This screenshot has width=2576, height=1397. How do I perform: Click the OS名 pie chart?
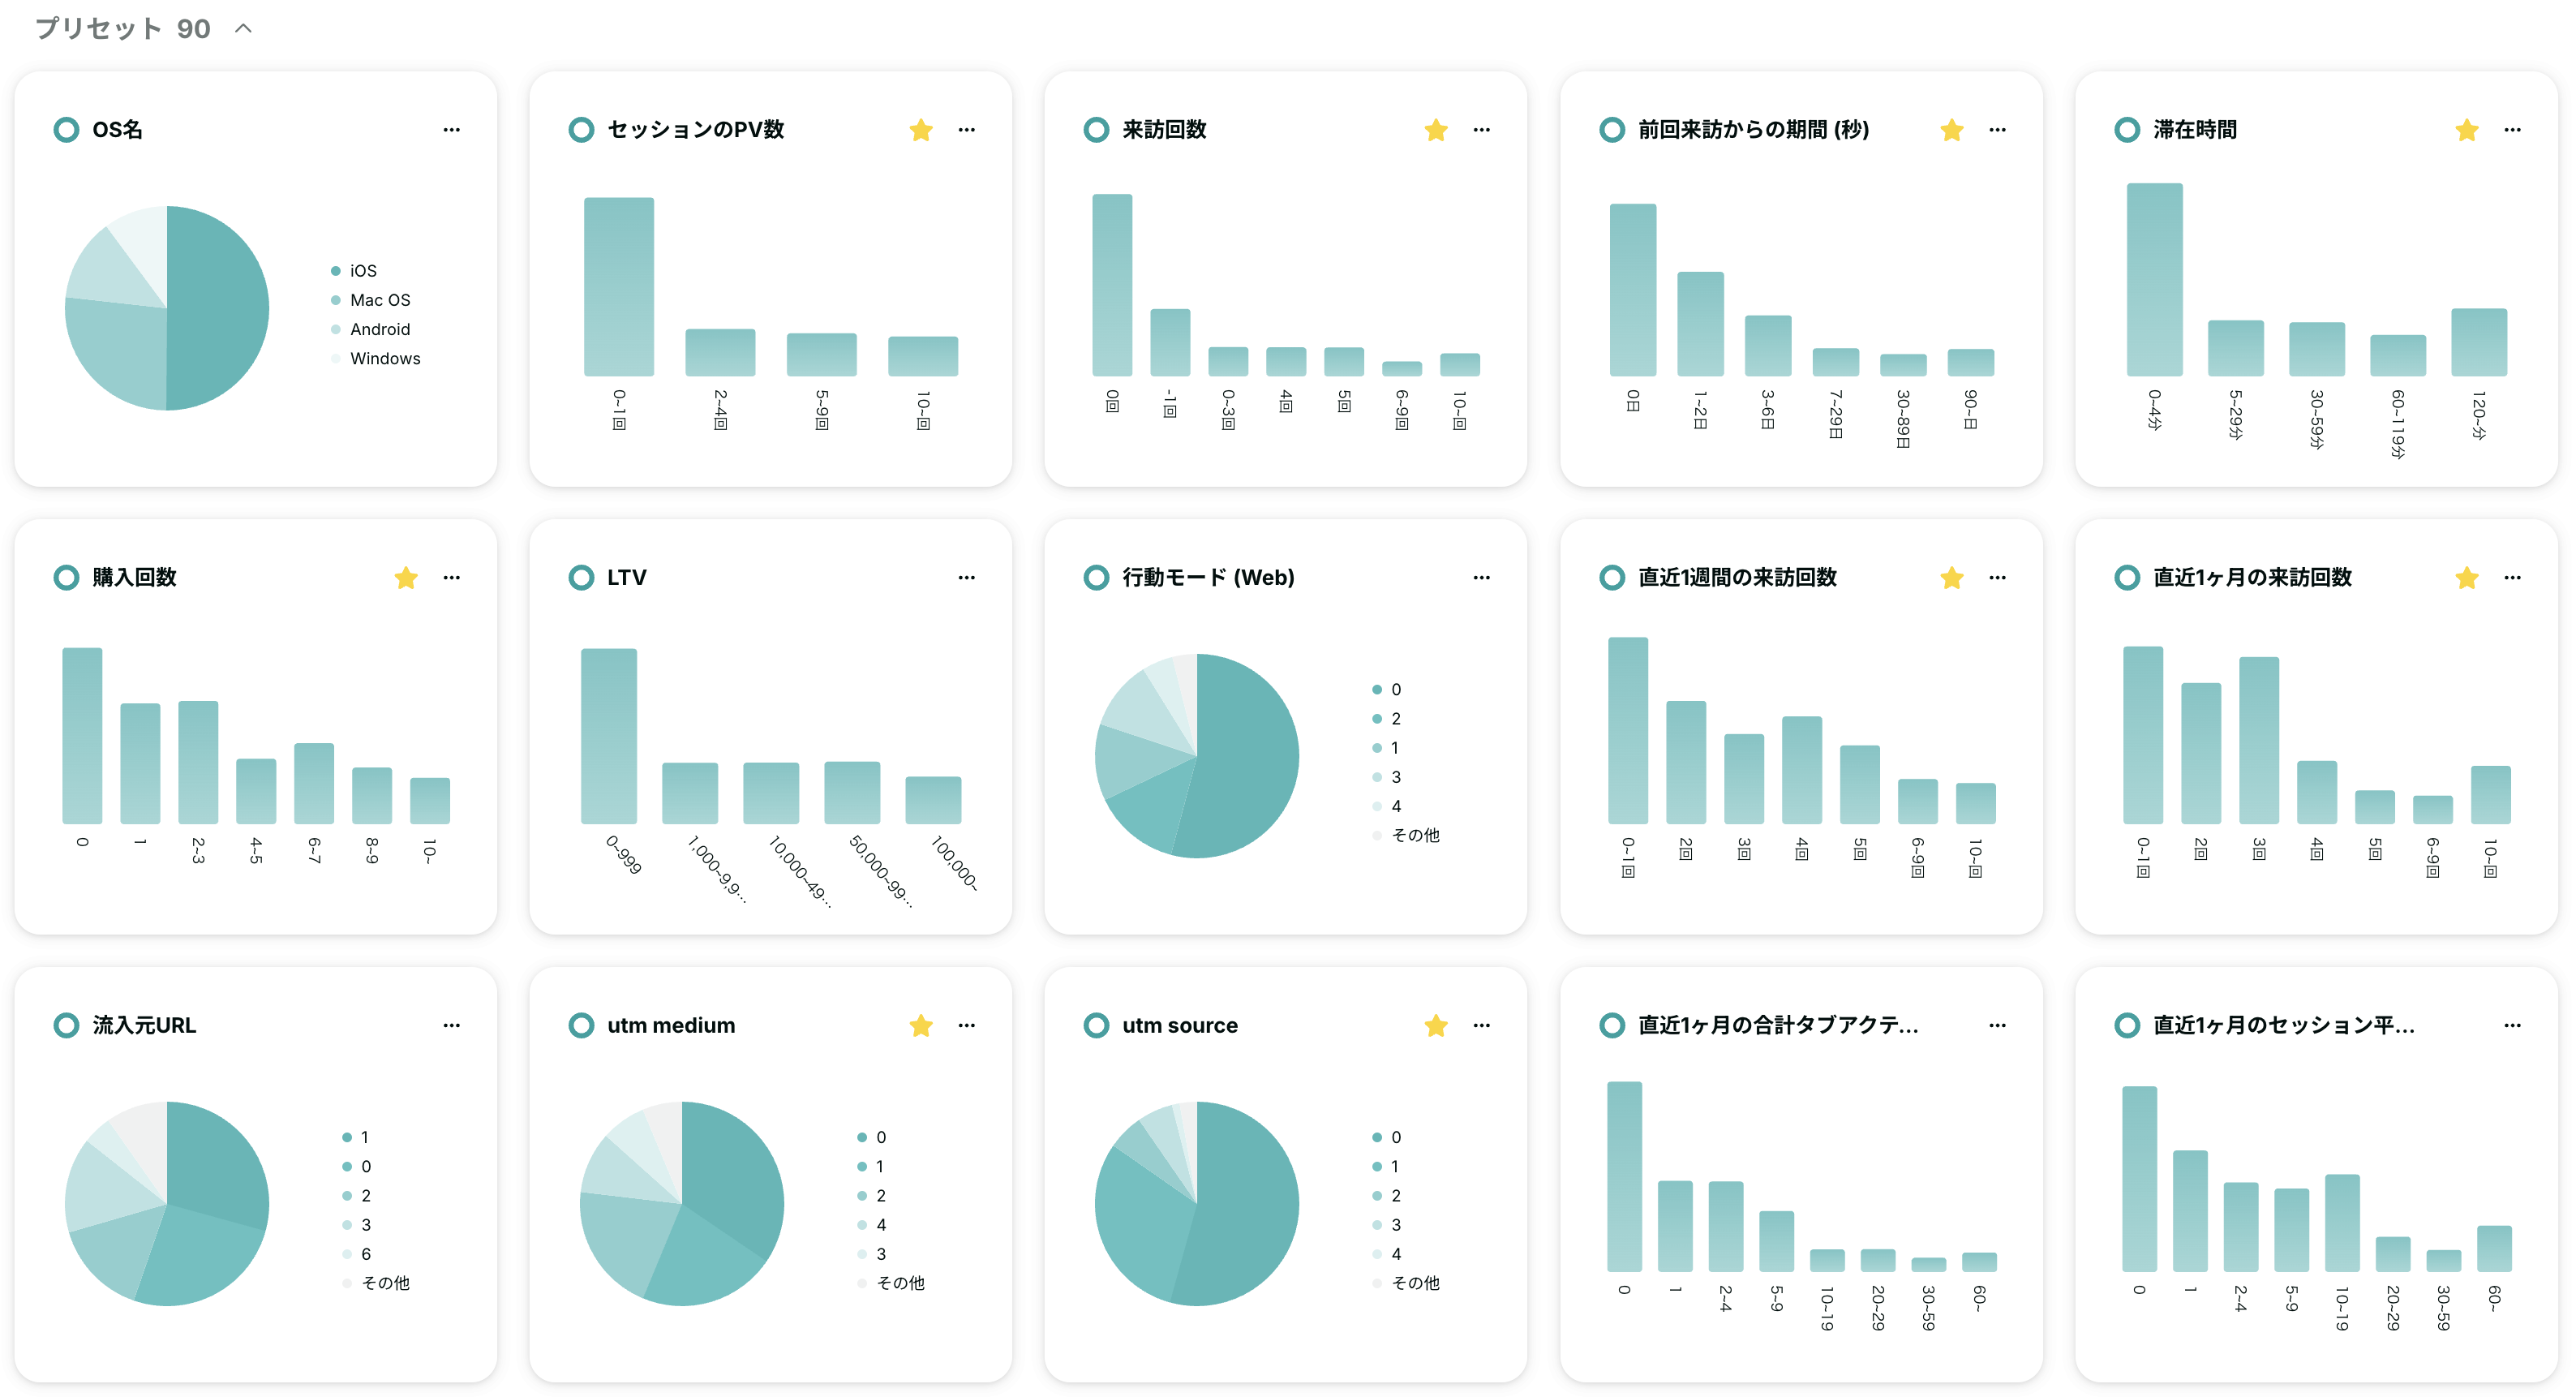167,308
